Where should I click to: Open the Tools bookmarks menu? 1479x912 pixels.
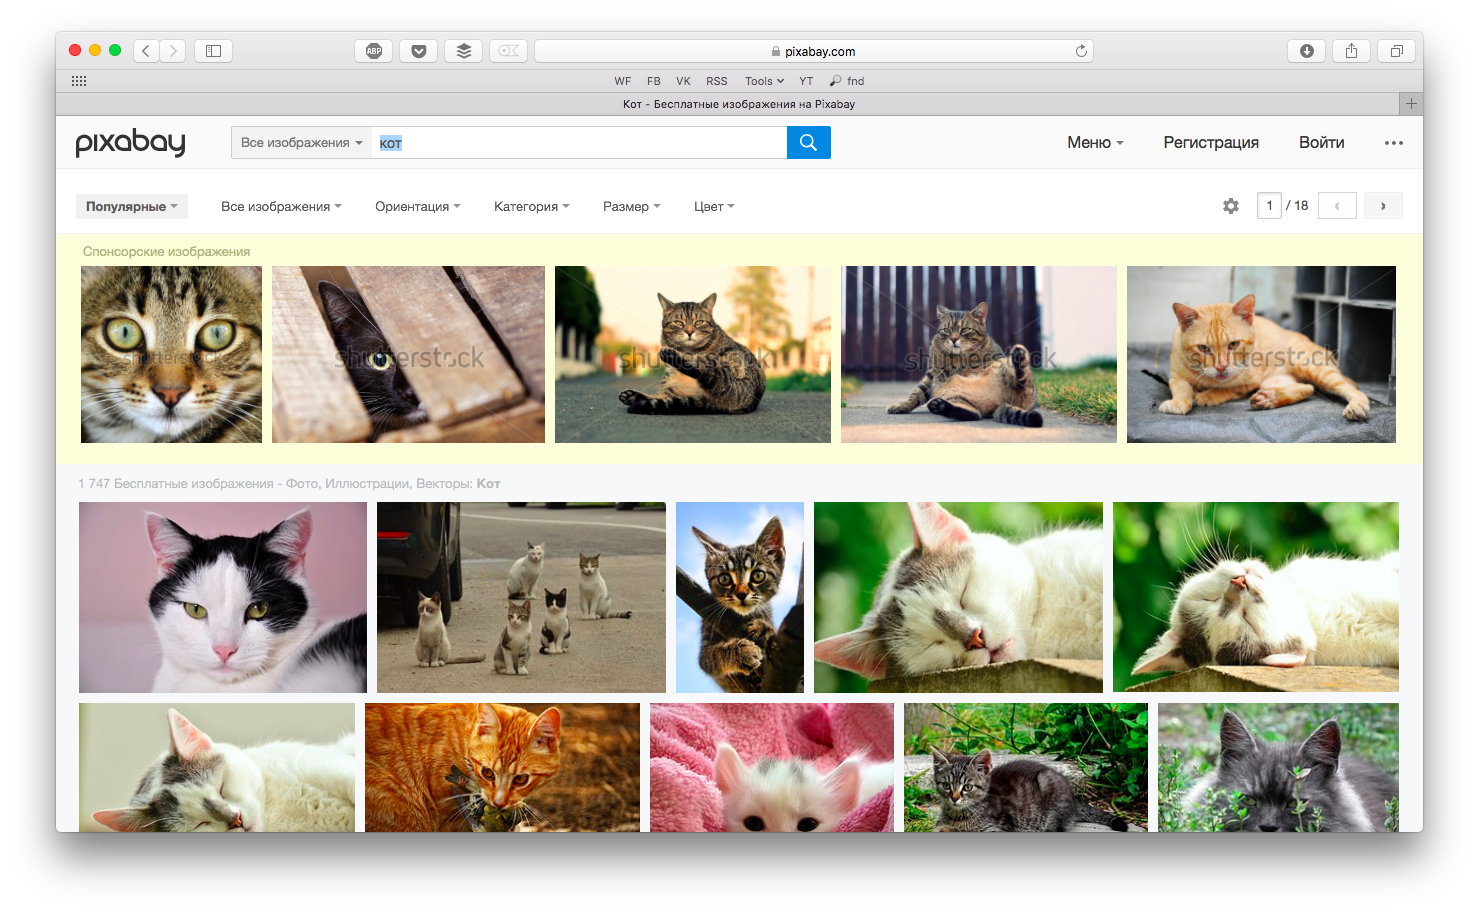coord(764,81)
